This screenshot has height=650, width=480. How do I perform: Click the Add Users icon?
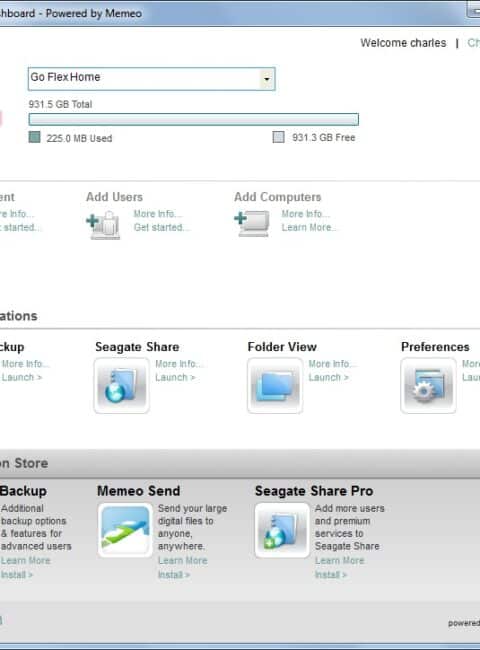click(103, 225)
